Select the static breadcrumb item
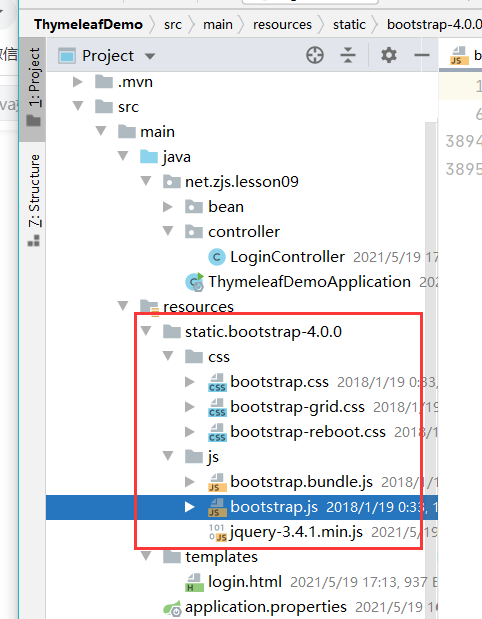This screenshot has width=482, height=619. point(349,25)
